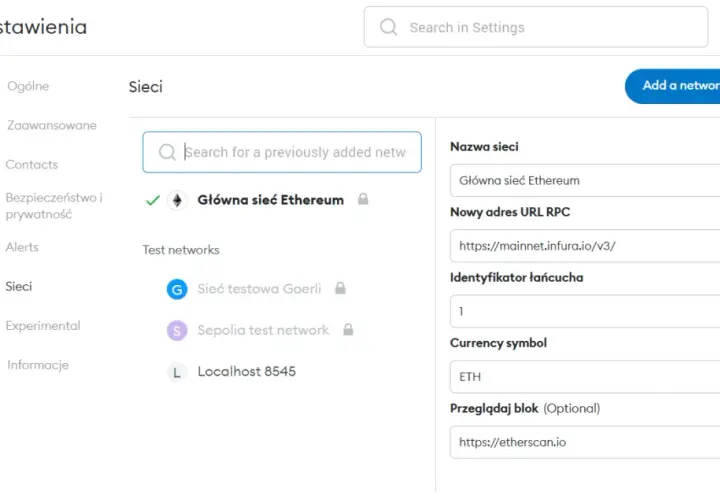The width and height of the screenshot is (720, 500).
Task: Click the Identyfikator łańcucha field
Action: [585, 311]
